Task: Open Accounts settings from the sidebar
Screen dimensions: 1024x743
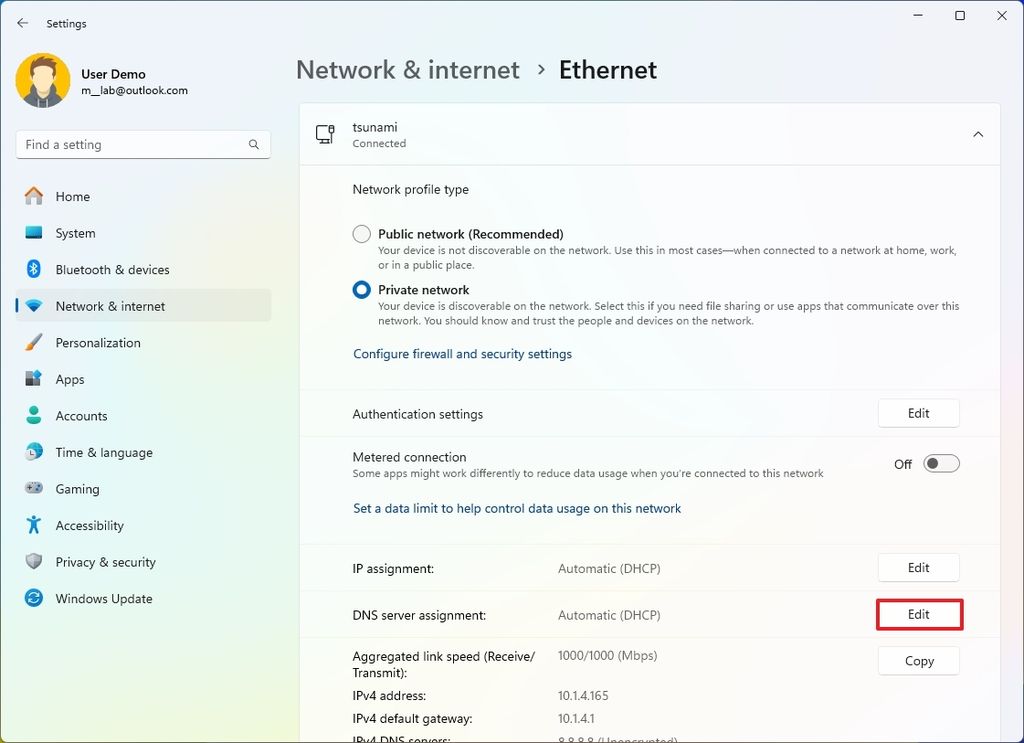Action: click(x=81, y=415)
